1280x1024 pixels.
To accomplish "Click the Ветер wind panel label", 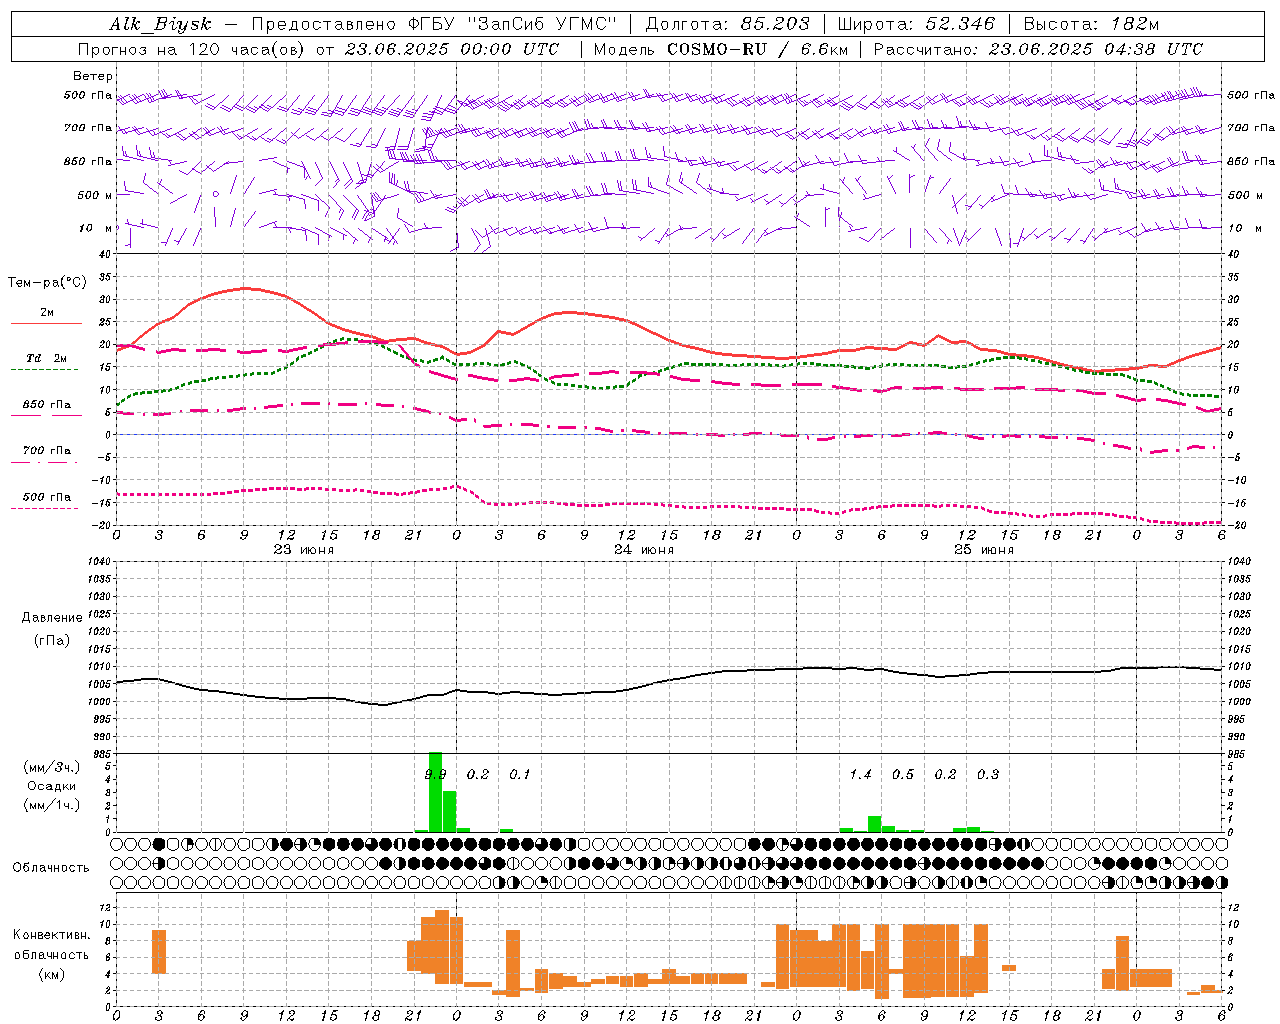I will pyautogui.click(x=93, y=76).
